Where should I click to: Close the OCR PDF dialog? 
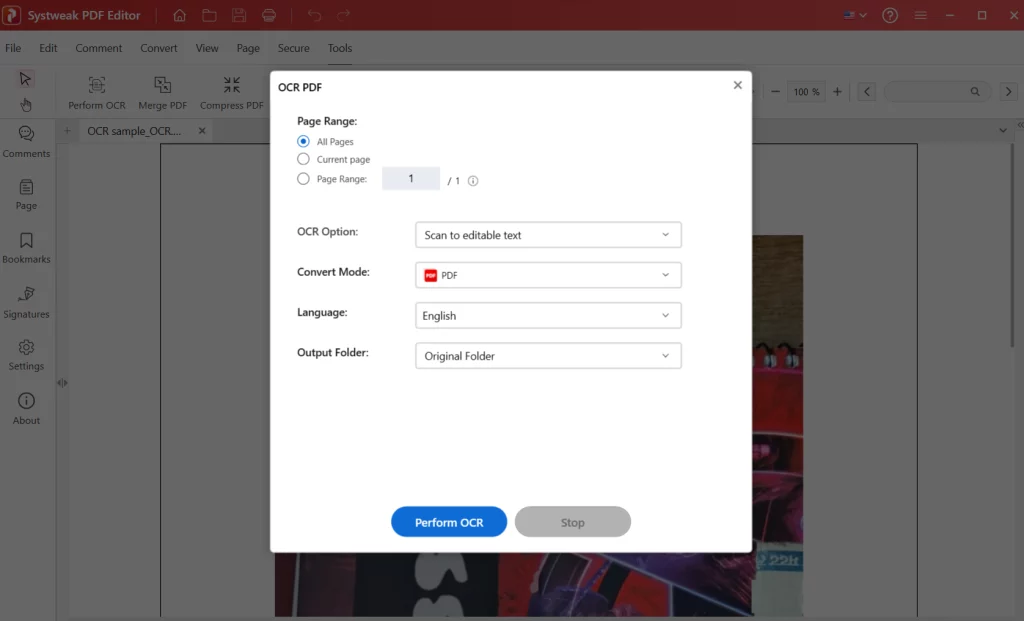point(737,85)
